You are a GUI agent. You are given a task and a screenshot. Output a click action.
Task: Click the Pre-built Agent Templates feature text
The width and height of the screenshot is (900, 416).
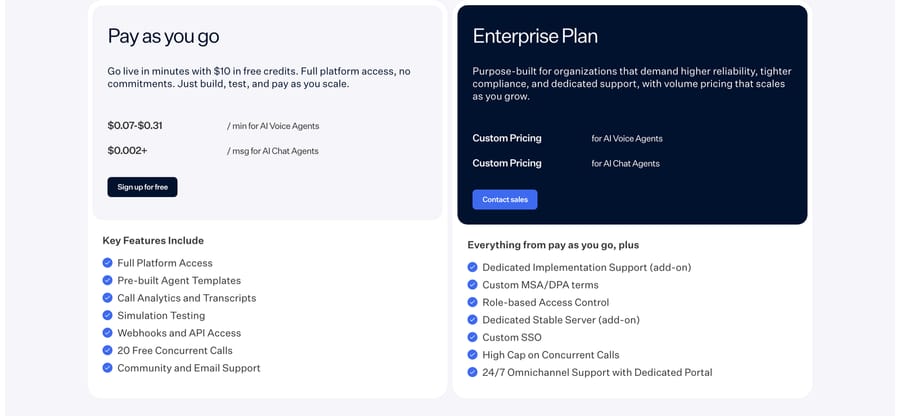click(x=179, y=281)
